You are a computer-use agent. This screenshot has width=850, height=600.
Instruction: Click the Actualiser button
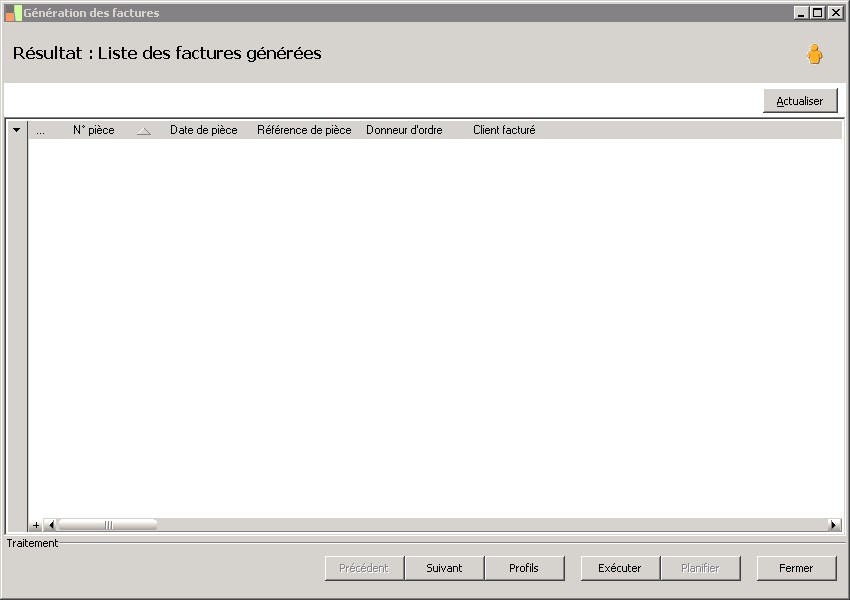[x=800, y=101]
